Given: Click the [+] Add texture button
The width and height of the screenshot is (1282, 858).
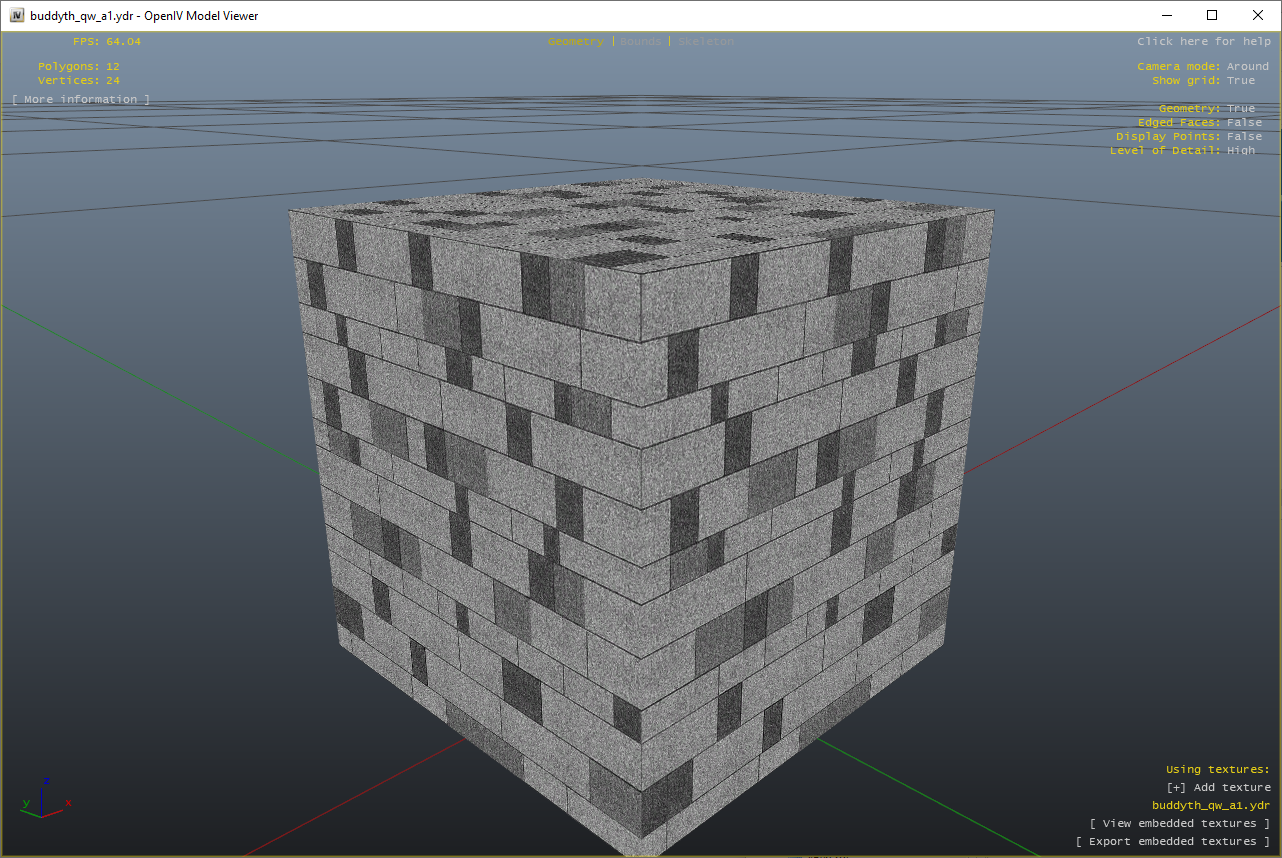Looking at the screenshot, I should [x=1219, y=788].
